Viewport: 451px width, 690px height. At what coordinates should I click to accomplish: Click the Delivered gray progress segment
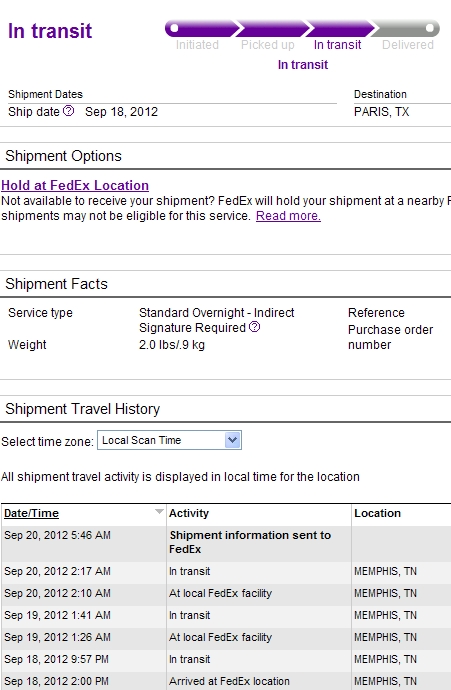click(x=406, y=29)
